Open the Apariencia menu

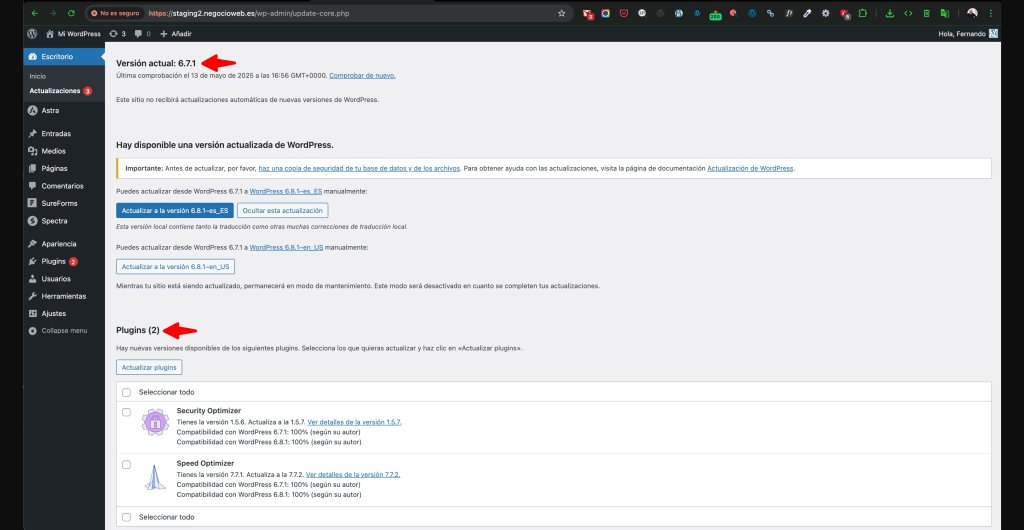pos(64,243)
